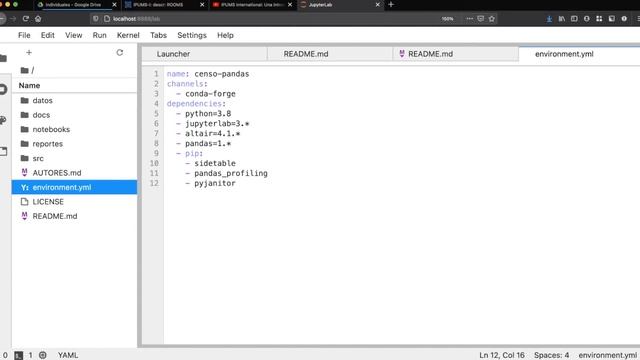The width and height of the screenshot is (640, 360).
Task: Click Ln 12, Col 16 cursor position indicator
Action: pos(502,355)
